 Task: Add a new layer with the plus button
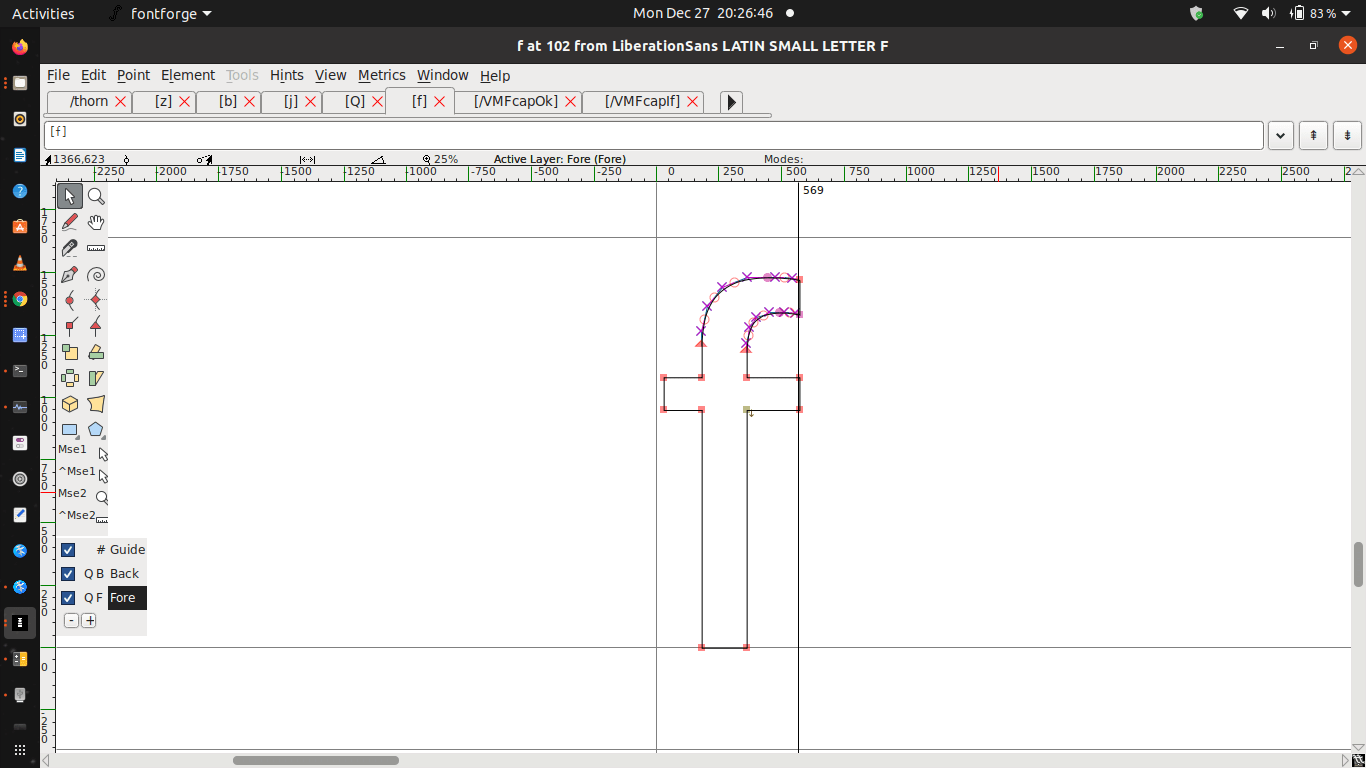90,620
